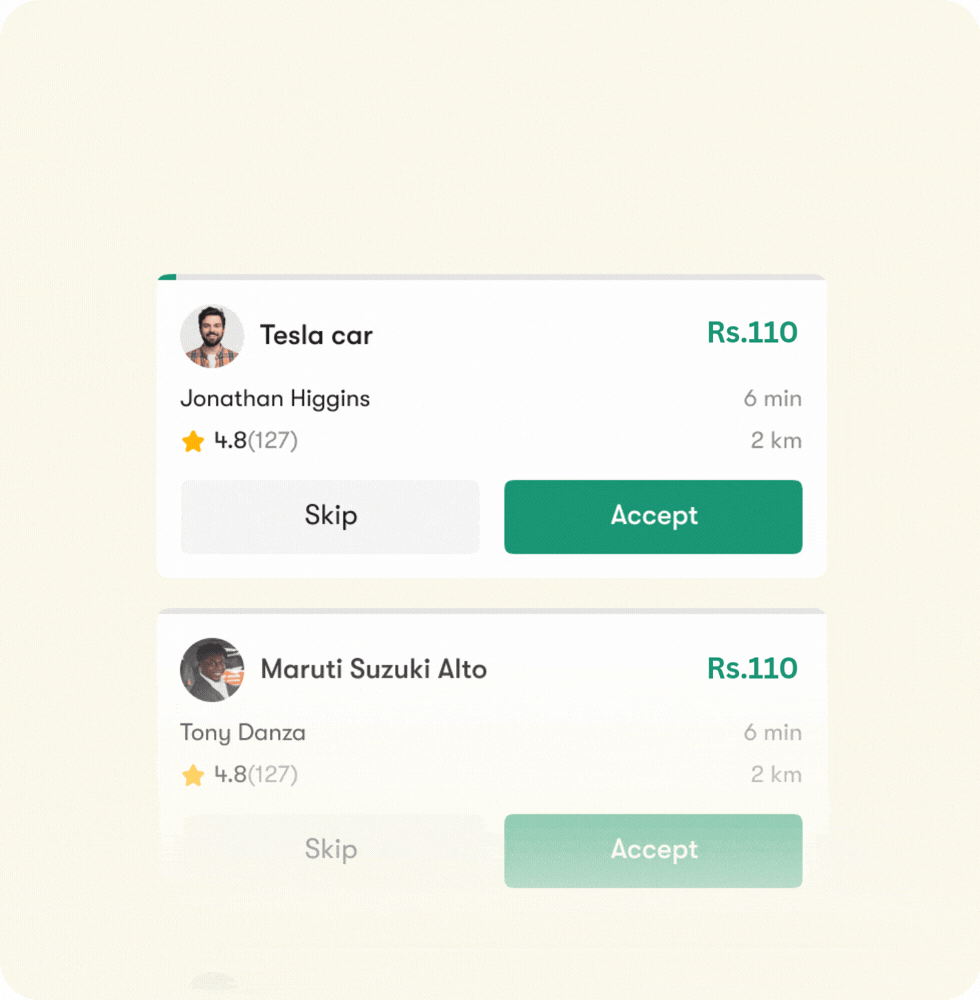Select the driver name Jonathan Higgins
Image resolution: width=980 pixels, height=1000 pixels.
pyautogui.click(x=275, y=399)
